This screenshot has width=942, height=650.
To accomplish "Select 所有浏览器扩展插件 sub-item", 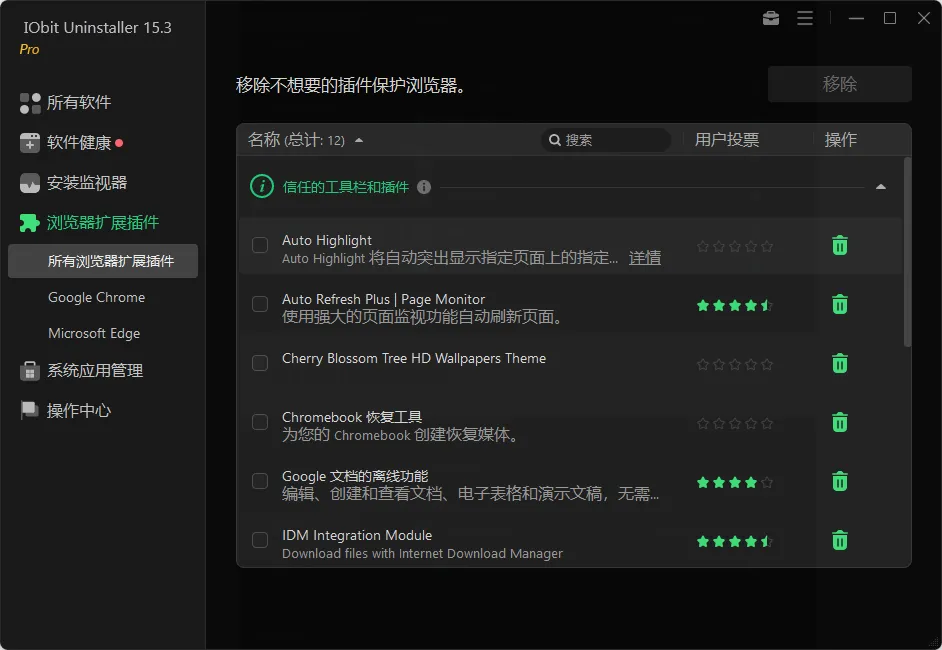I will tap(103, 261).
